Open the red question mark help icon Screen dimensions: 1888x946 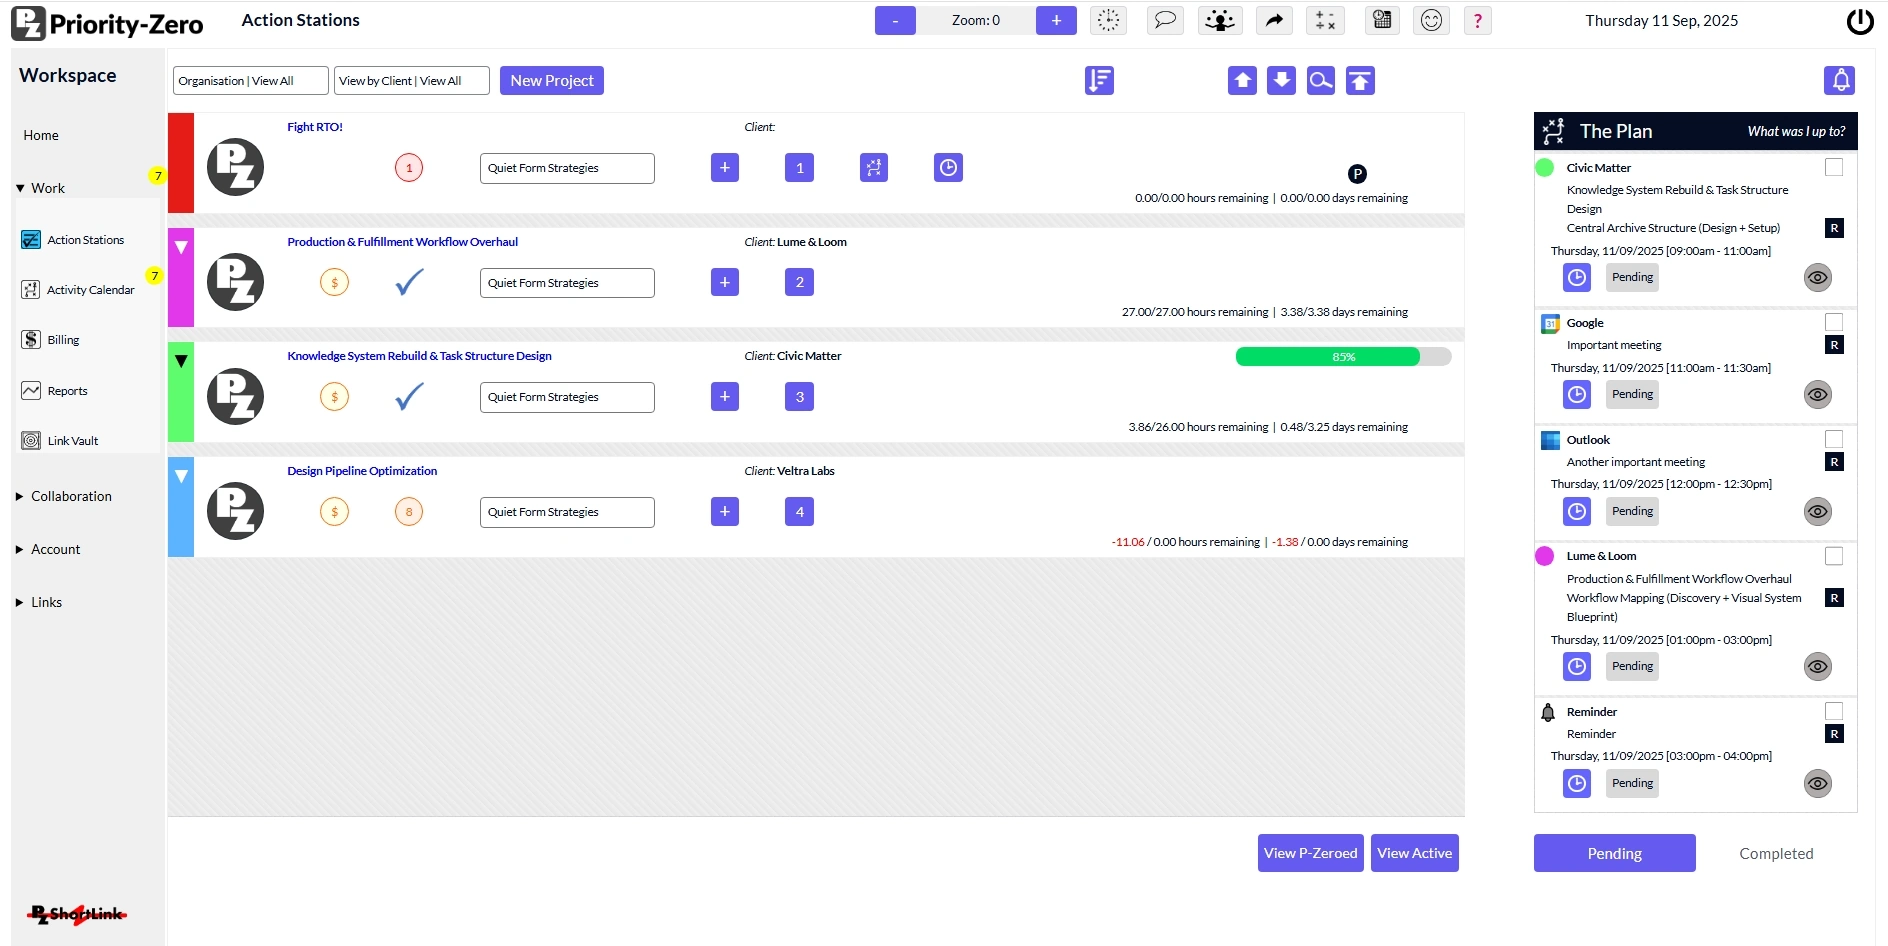pos(1477,20)
